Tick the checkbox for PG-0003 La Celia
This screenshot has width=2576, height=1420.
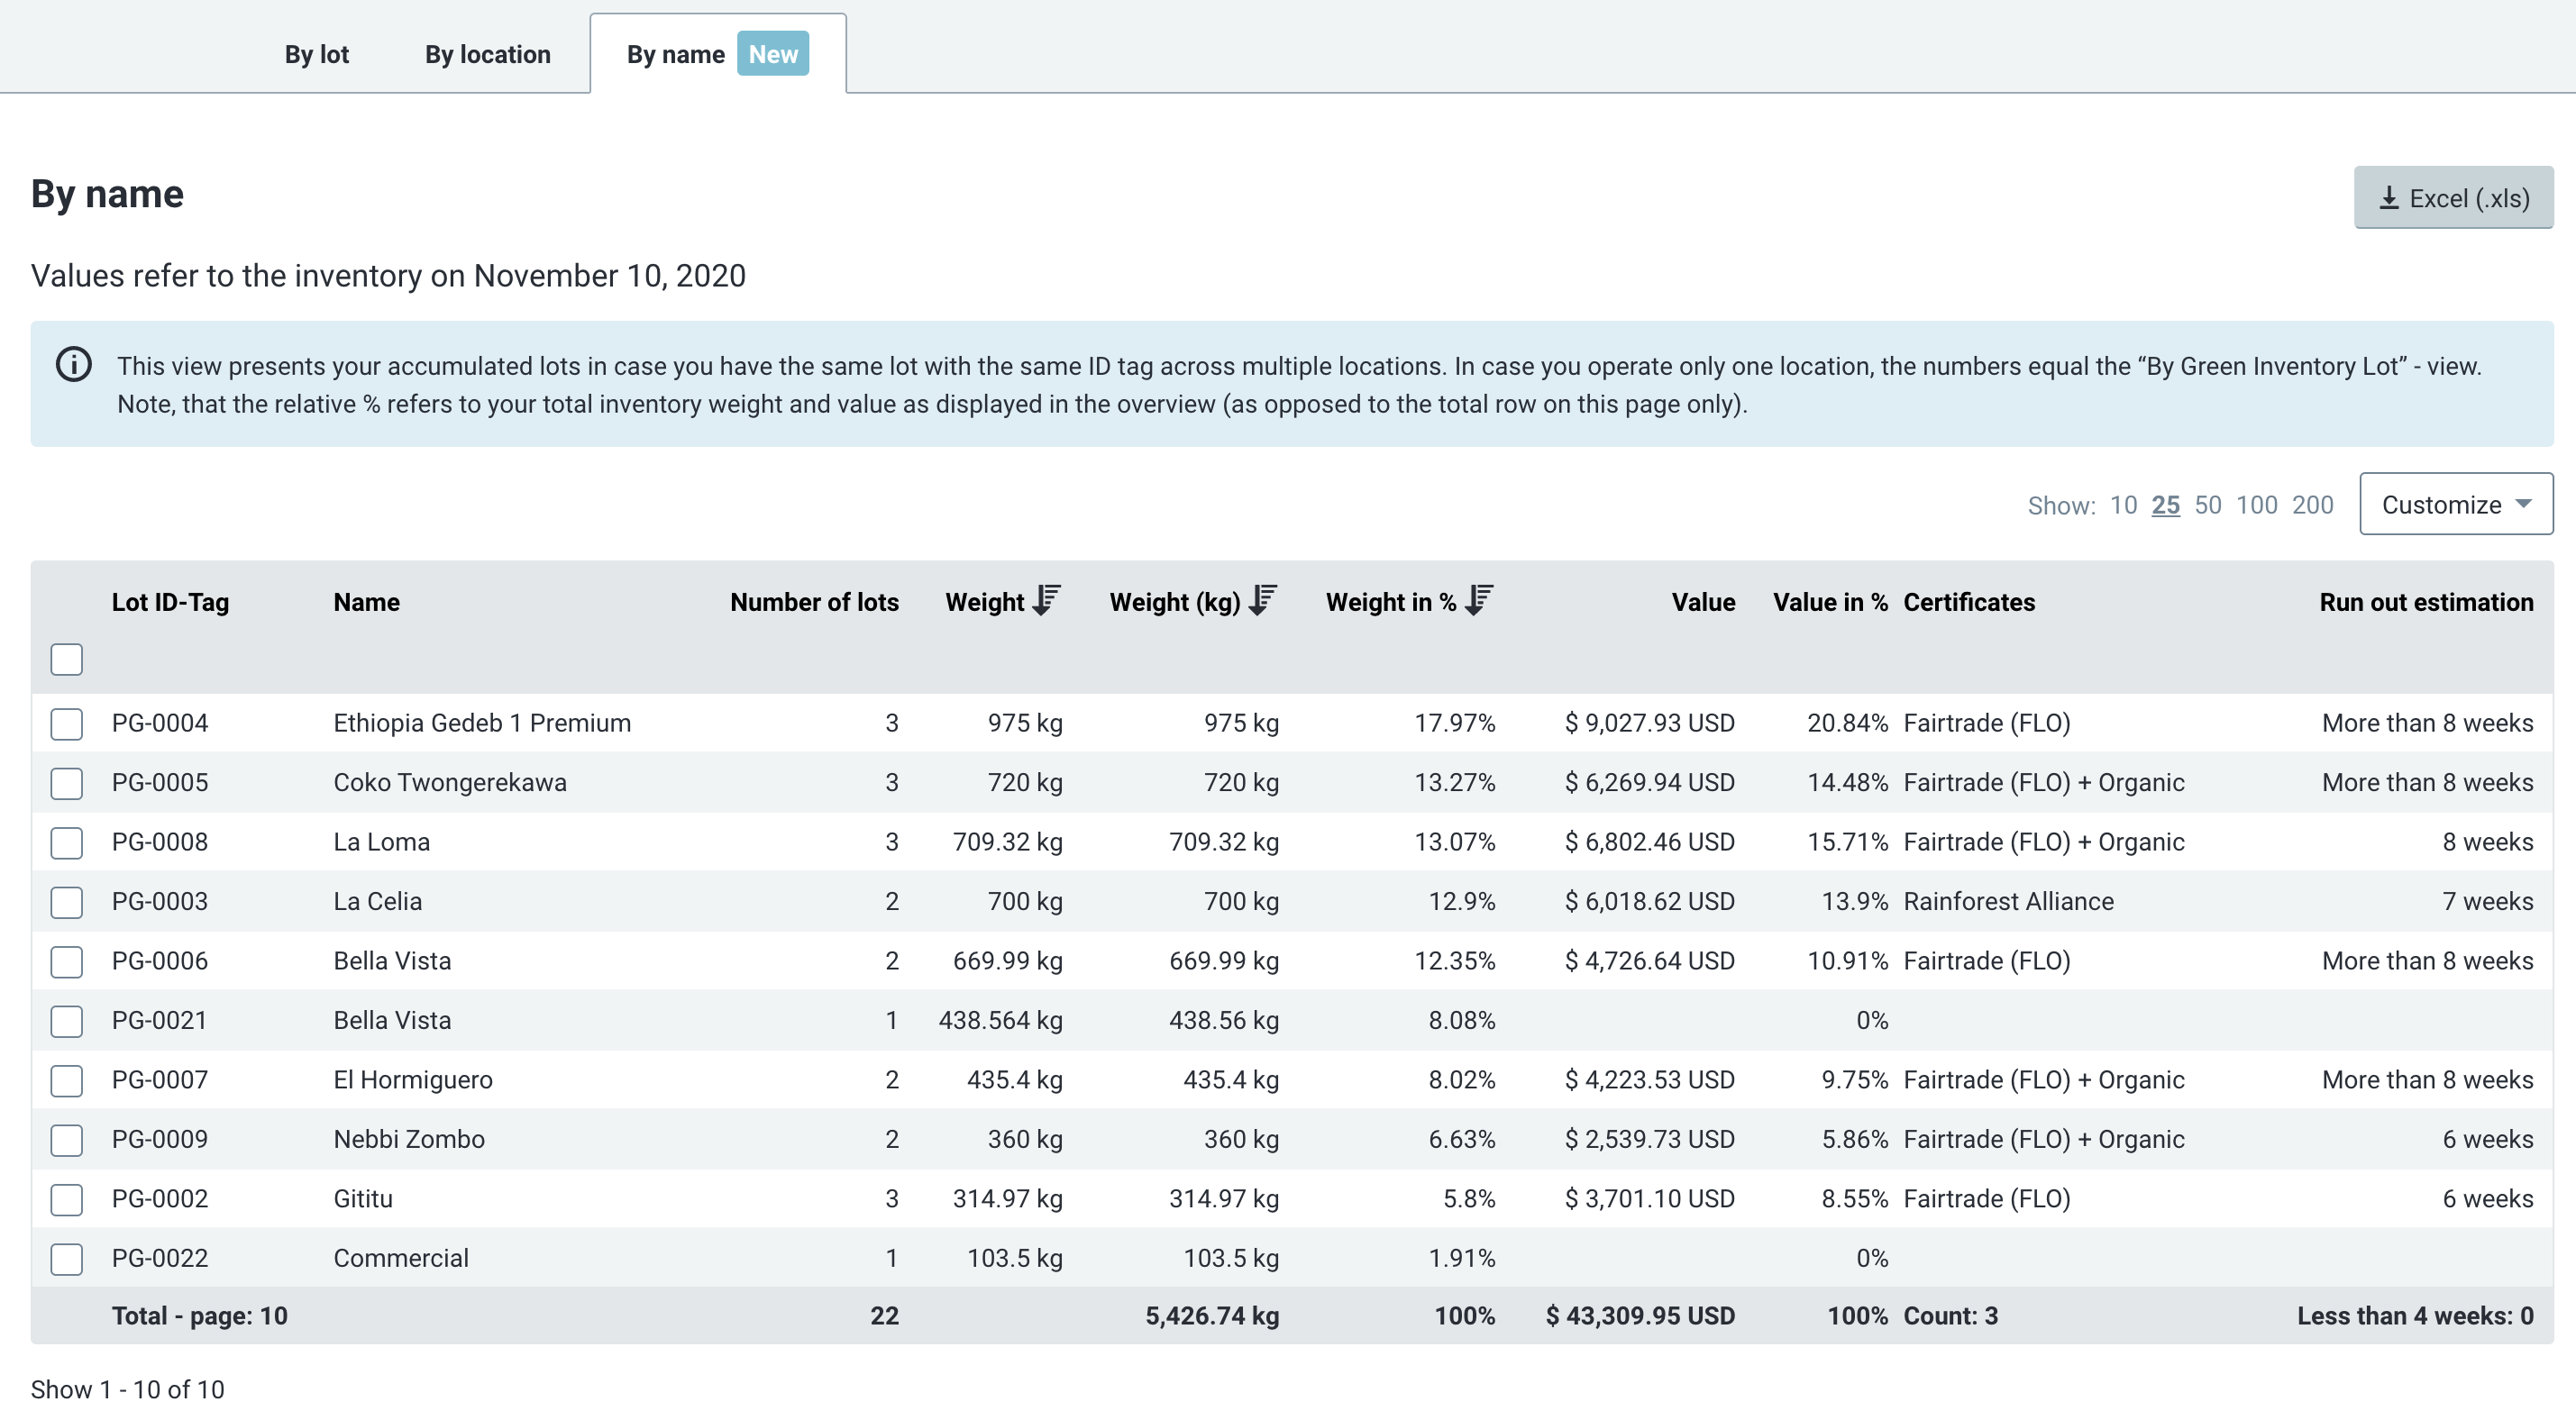click(x=67, y=902)
